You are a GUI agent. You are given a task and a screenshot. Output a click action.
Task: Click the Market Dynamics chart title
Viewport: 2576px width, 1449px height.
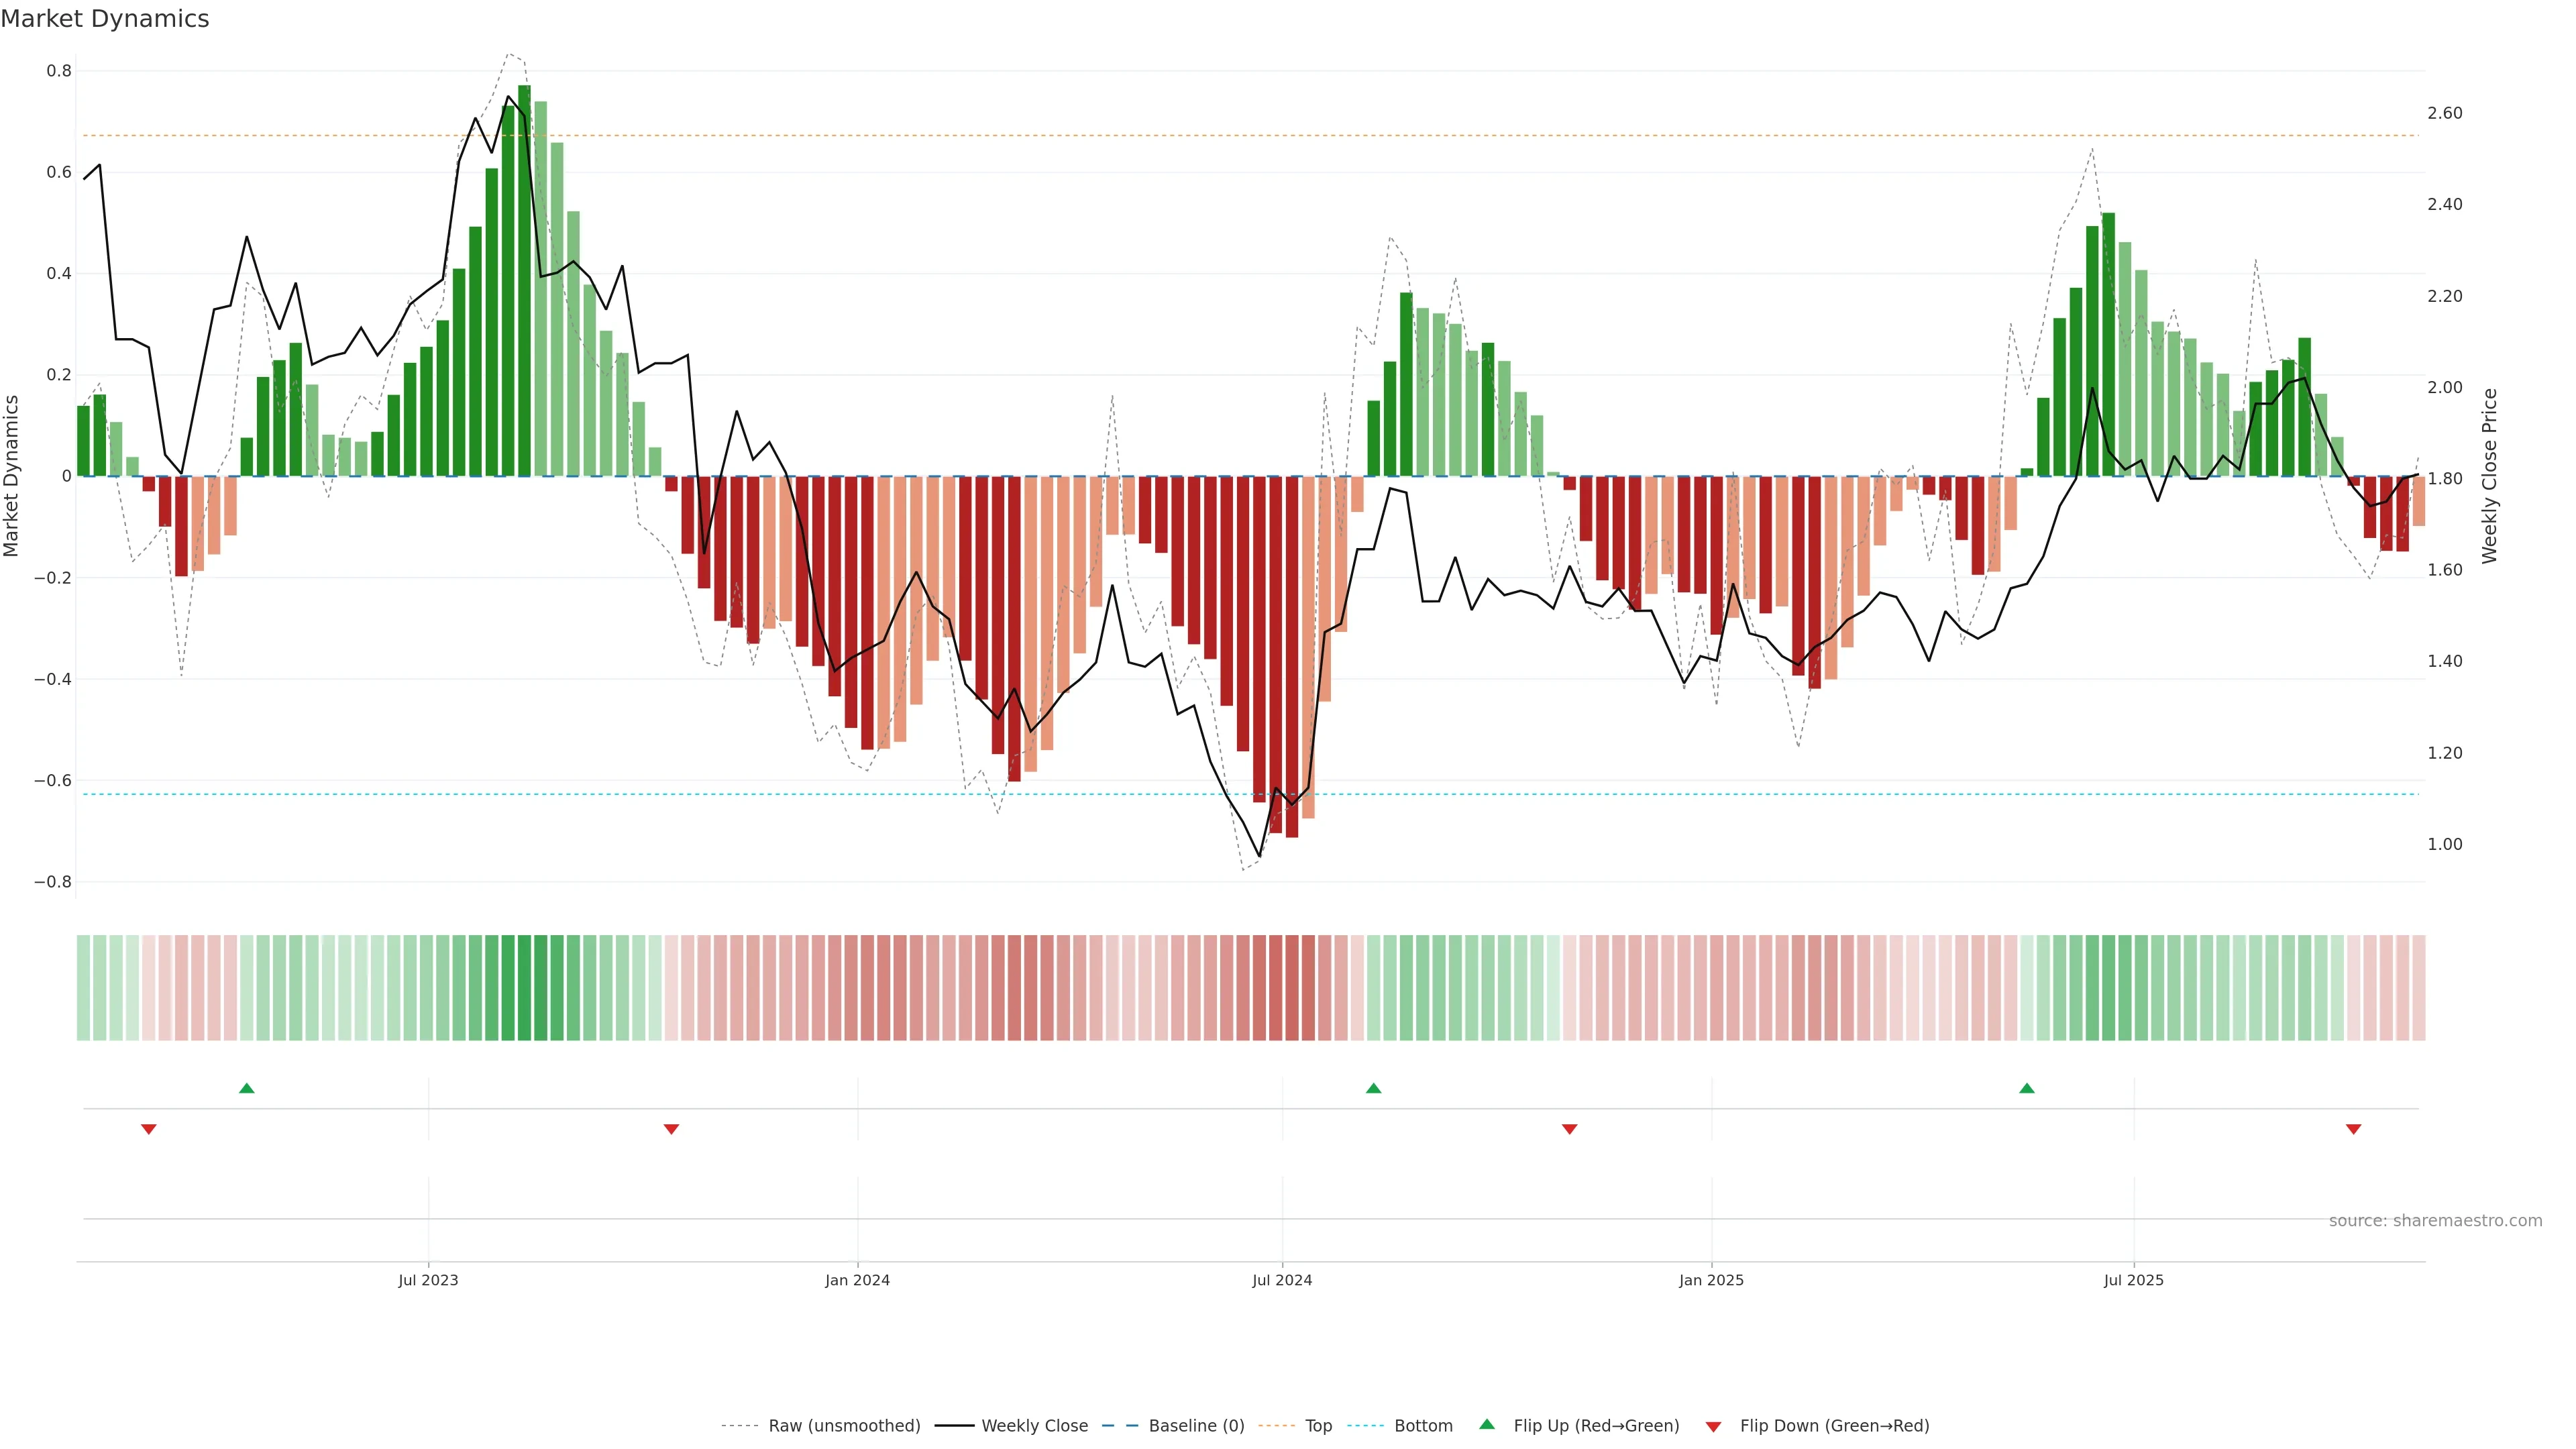(x=105, y=19)
